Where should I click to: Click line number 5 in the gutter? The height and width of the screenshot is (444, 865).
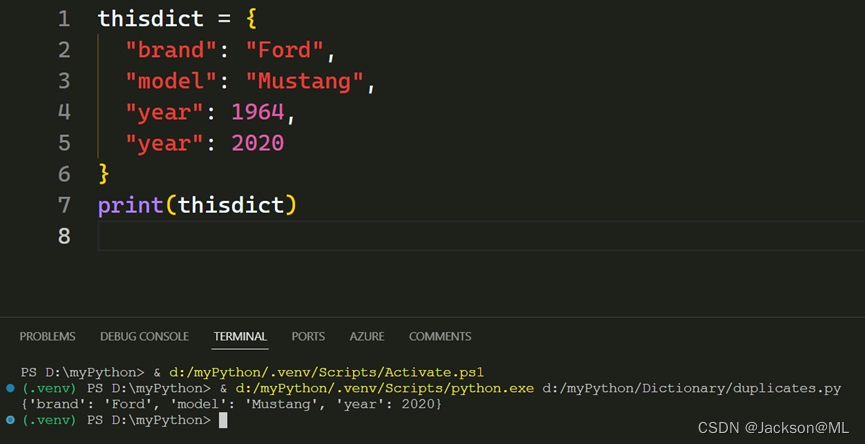[64, 143]
